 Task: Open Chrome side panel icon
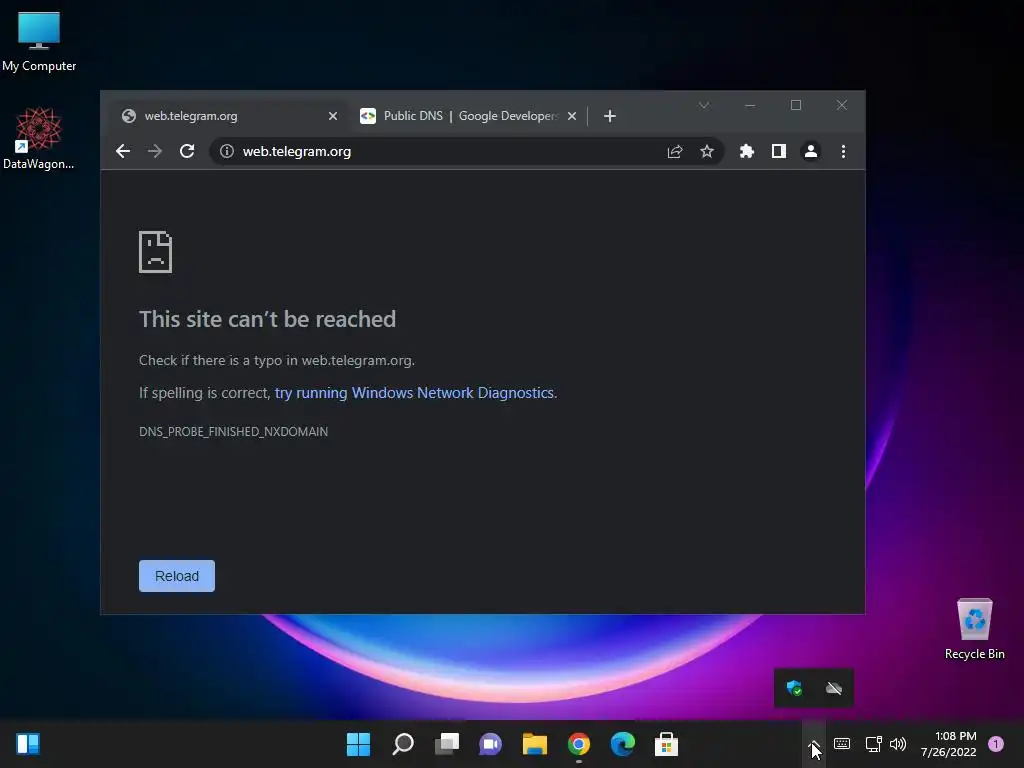(x=778, y=152)
